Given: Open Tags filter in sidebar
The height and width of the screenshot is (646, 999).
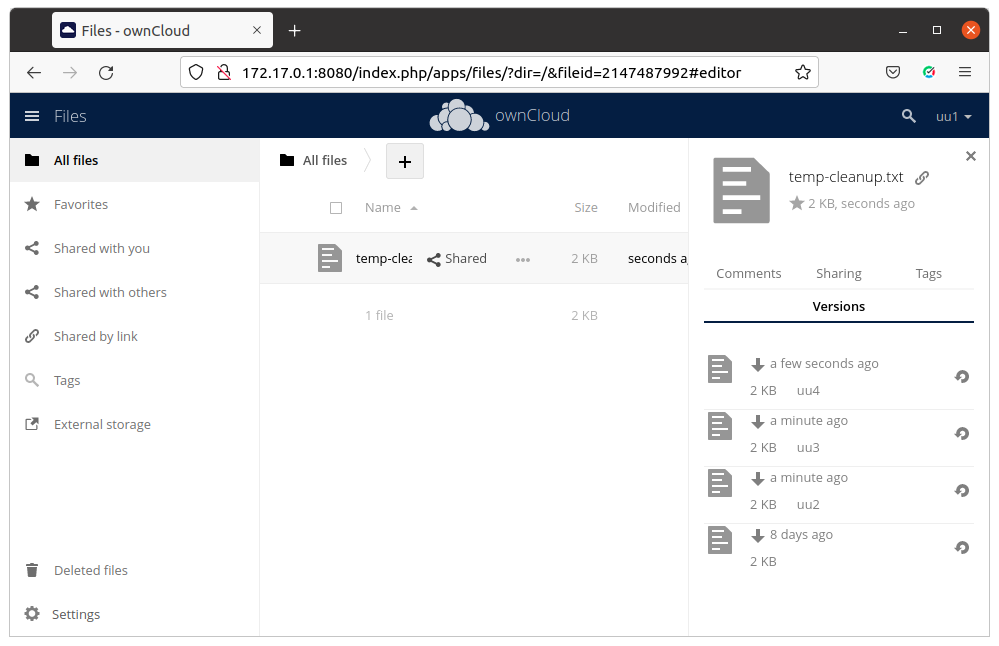Looking at the screenshot, I should (x=134, y=380).
